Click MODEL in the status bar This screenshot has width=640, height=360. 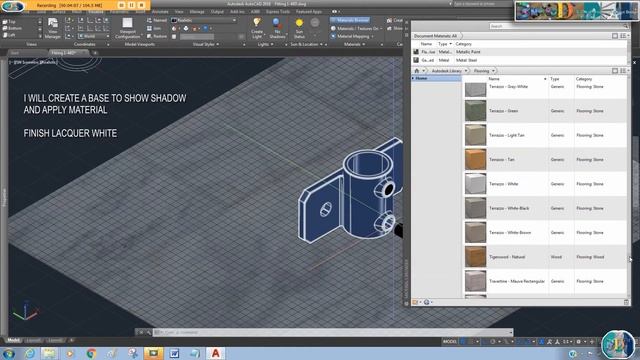(449, 342)
